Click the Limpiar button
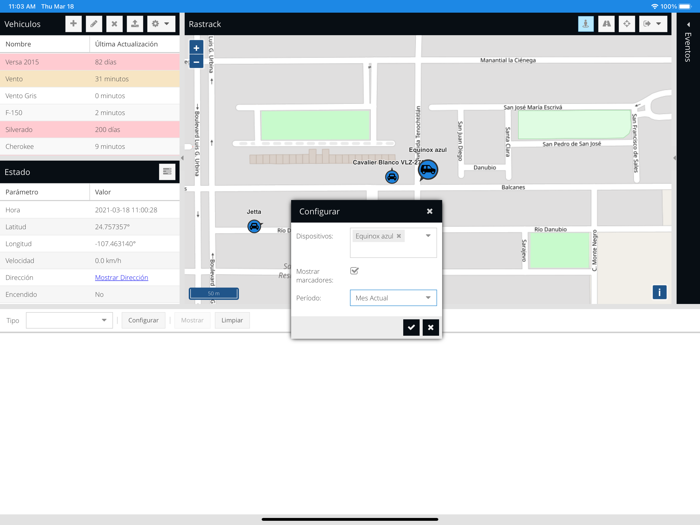The width and height of the screenshot is (700, 525). 232,320
